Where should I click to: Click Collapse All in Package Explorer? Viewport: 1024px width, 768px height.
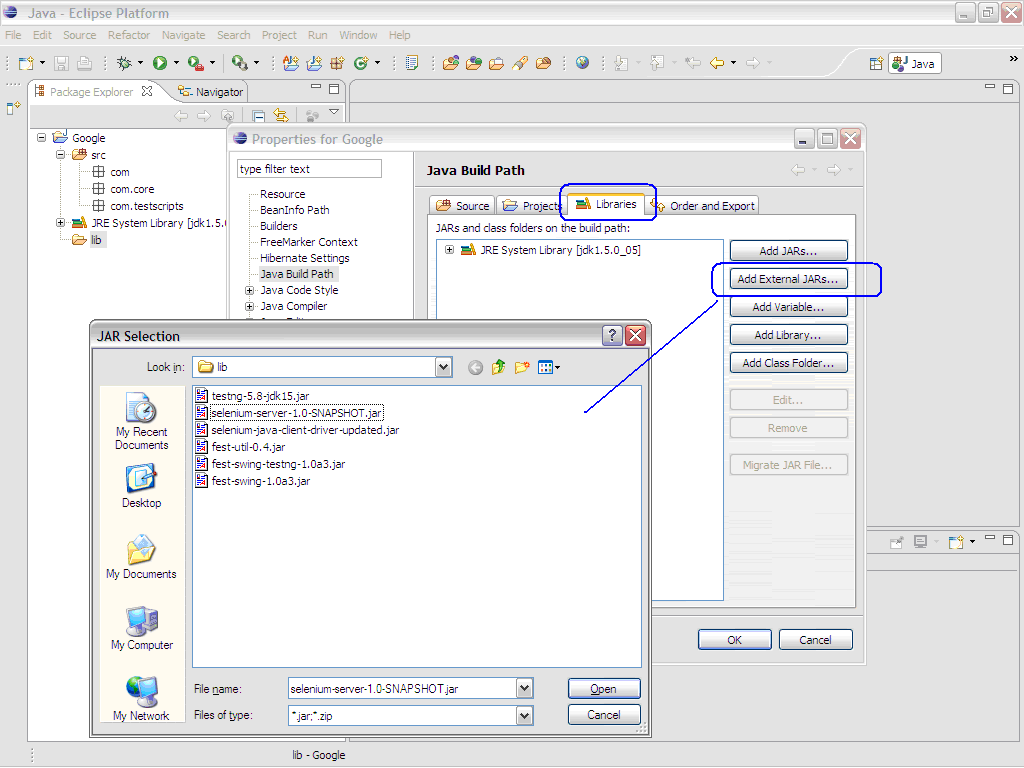[259, 116]
